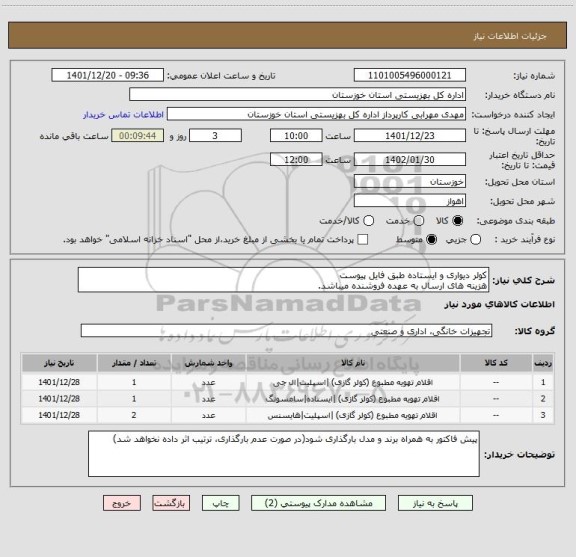
Task: Click the تاریخ نیاز column header
Action: (x=59, y=363)
